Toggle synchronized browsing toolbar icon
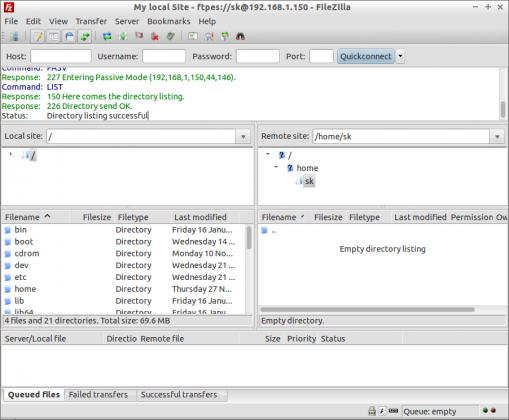This screenshot has height=420, width=509. click(x=225, y=36)
